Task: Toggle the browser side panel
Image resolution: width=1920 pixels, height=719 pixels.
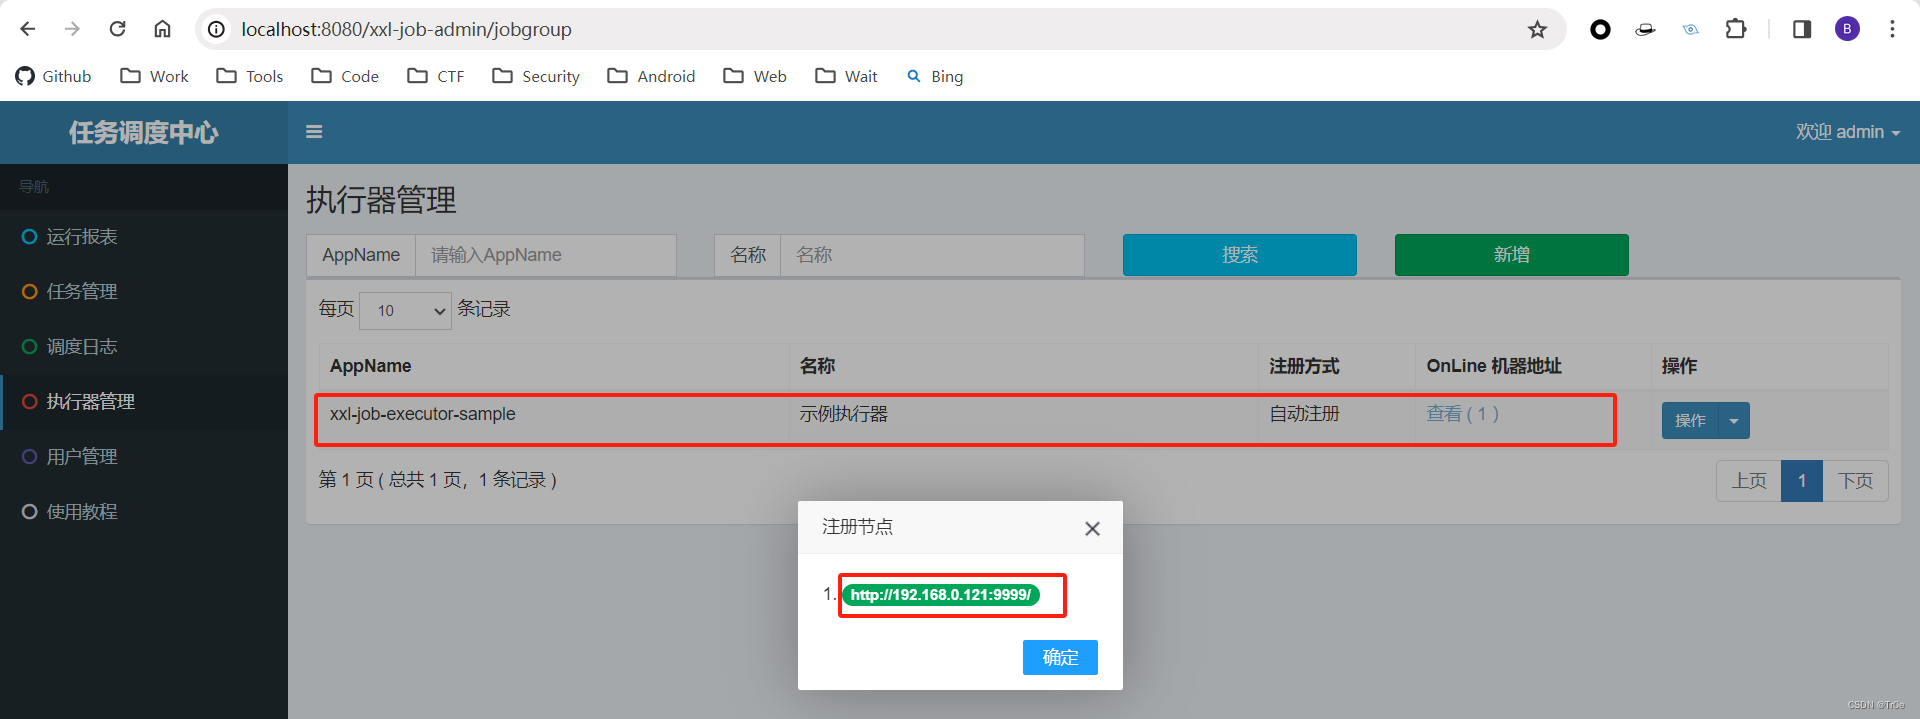Action: coord(1802,29)
